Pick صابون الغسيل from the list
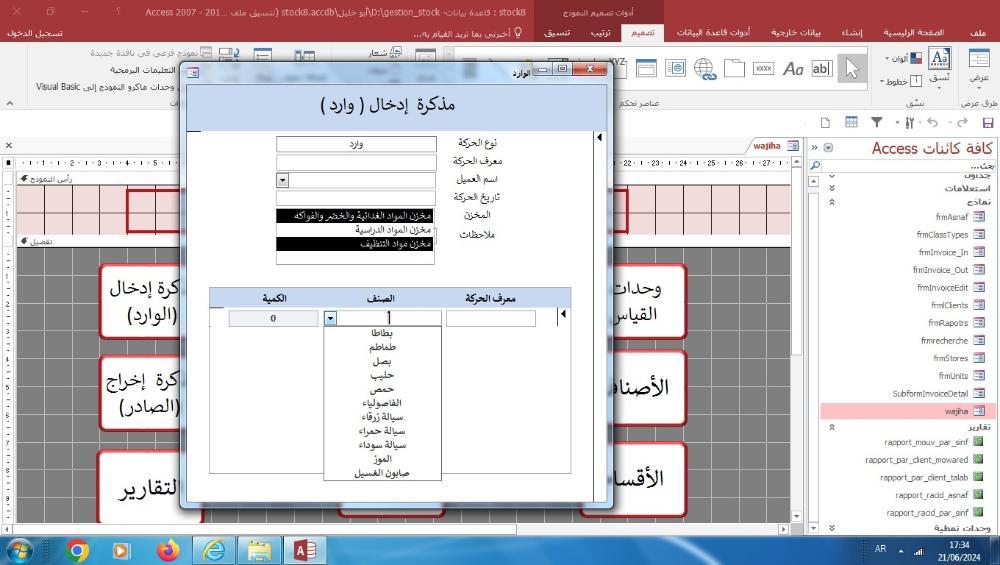Viewport: 1000px width, 565px height. coord(381,473)
